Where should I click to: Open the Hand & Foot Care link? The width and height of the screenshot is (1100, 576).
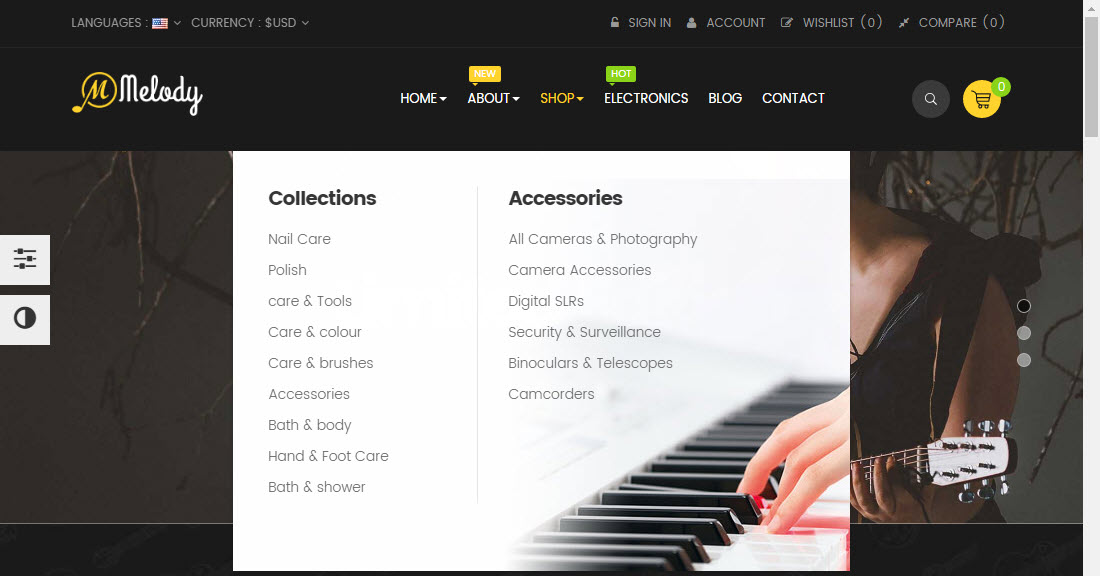click(x=328, y=456)
